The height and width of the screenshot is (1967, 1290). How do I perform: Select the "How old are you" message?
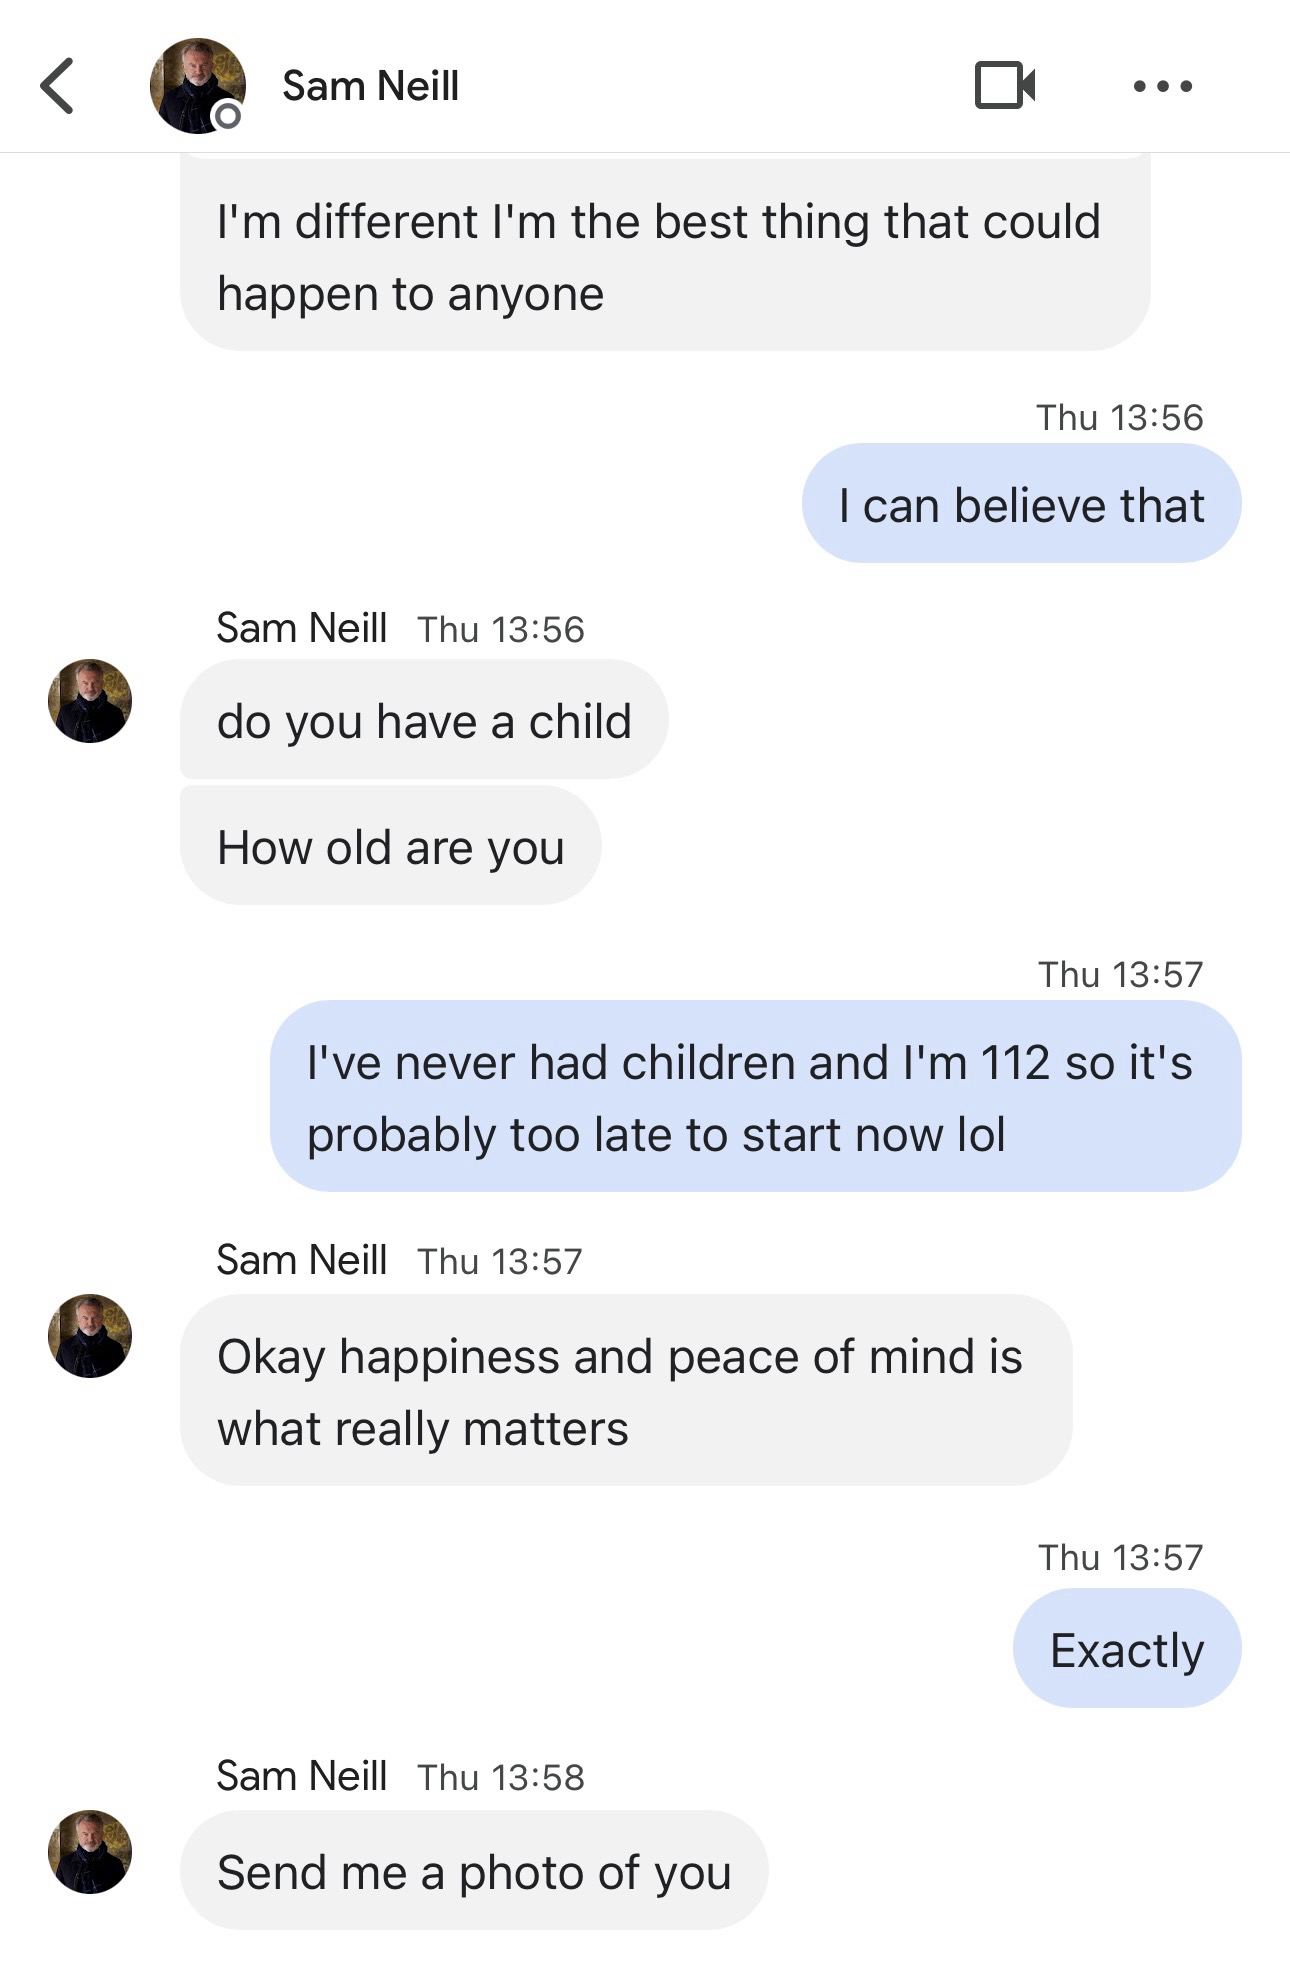(x=391, y=847)
